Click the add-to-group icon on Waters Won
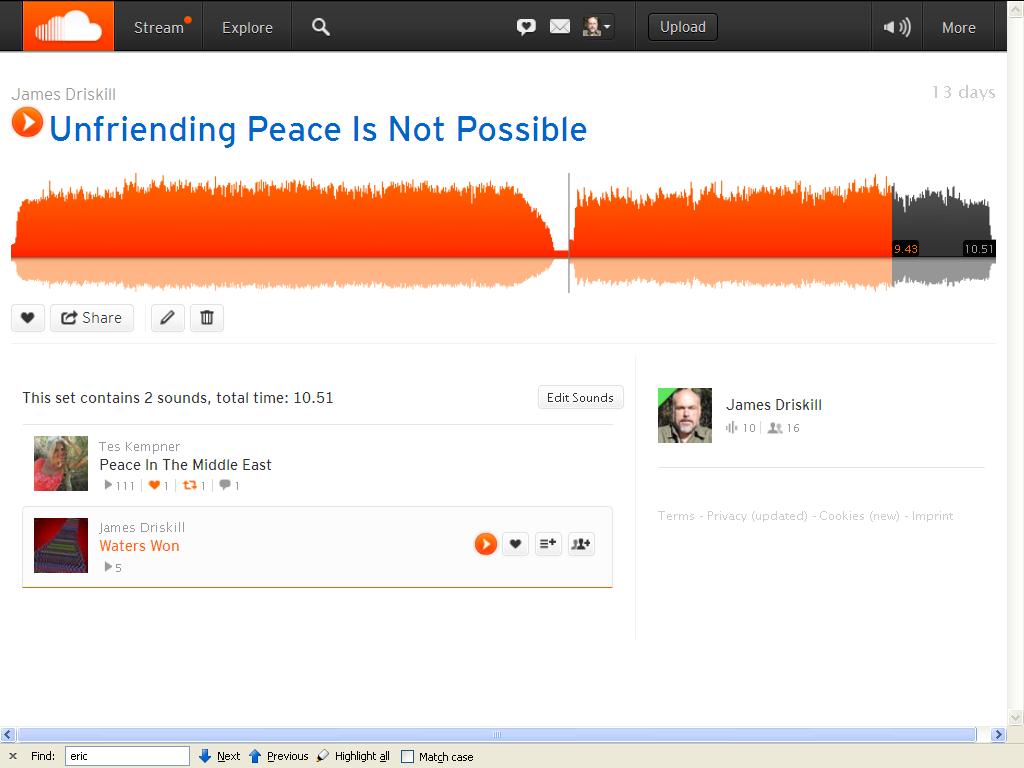1024x768 pixels. tap(581, 544)
